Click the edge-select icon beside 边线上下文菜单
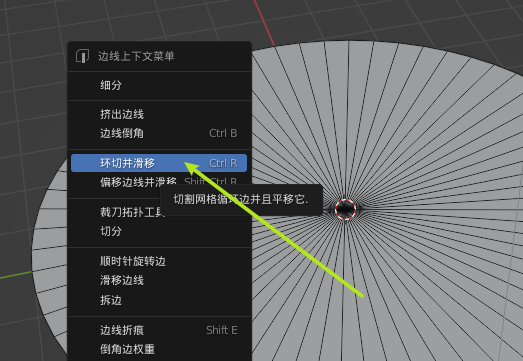The image size is (523, 361). 82,56
